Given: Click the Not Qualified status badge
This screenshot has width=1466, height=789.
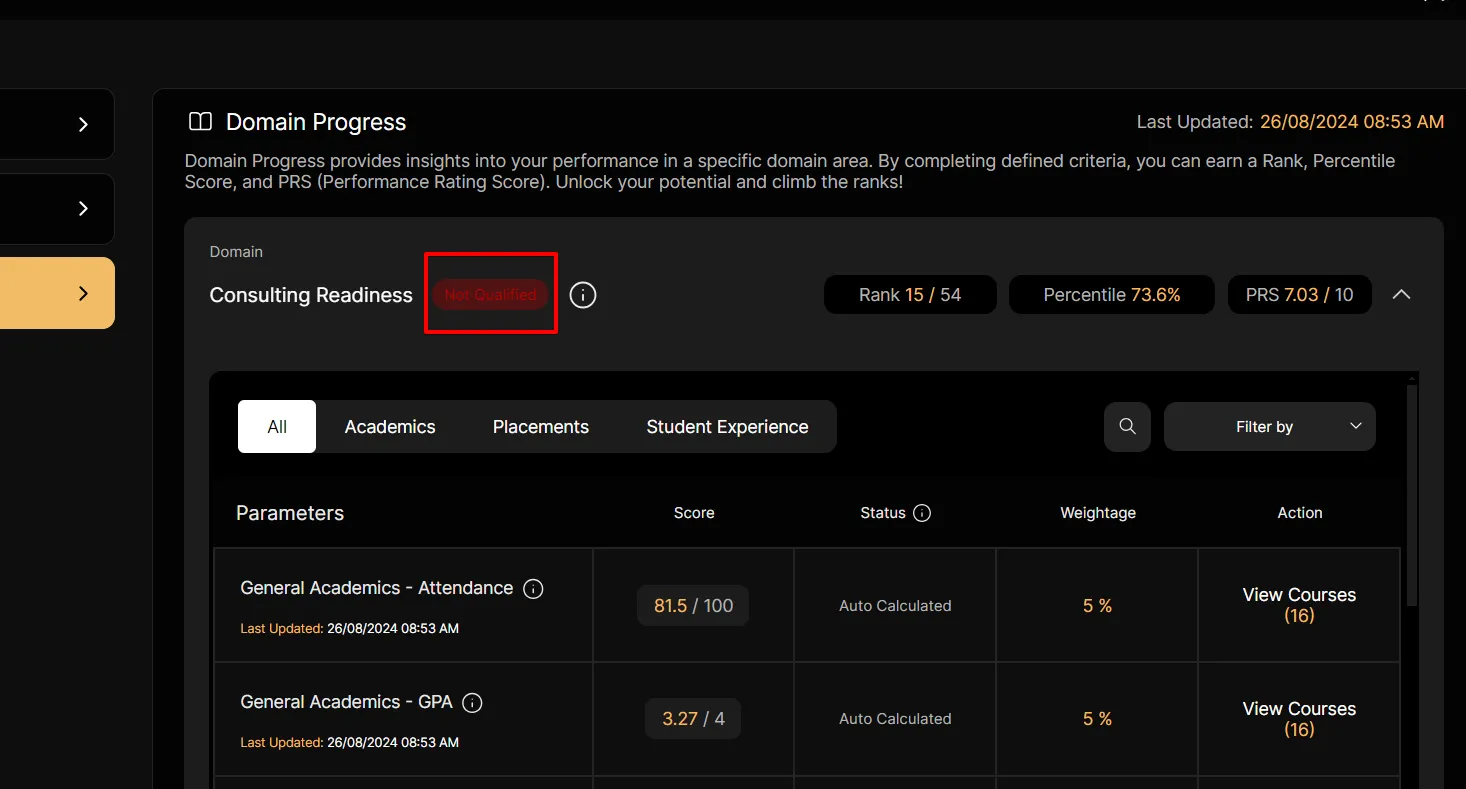Looking at the screenshot, I should click(x=490, y=295).
